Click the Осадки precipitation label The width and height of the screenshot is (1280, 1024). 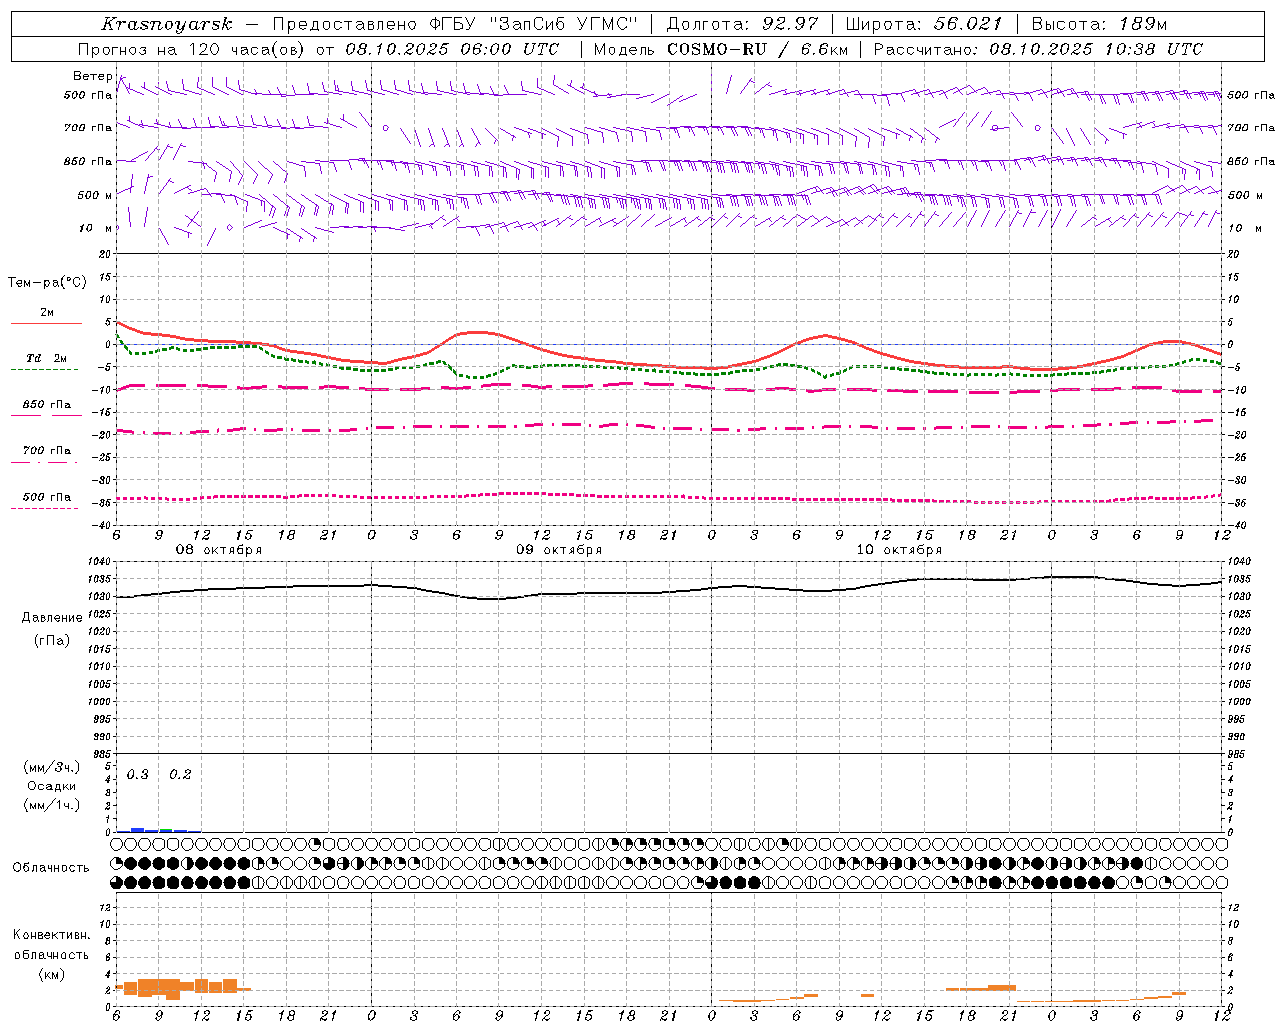[52, 786]
